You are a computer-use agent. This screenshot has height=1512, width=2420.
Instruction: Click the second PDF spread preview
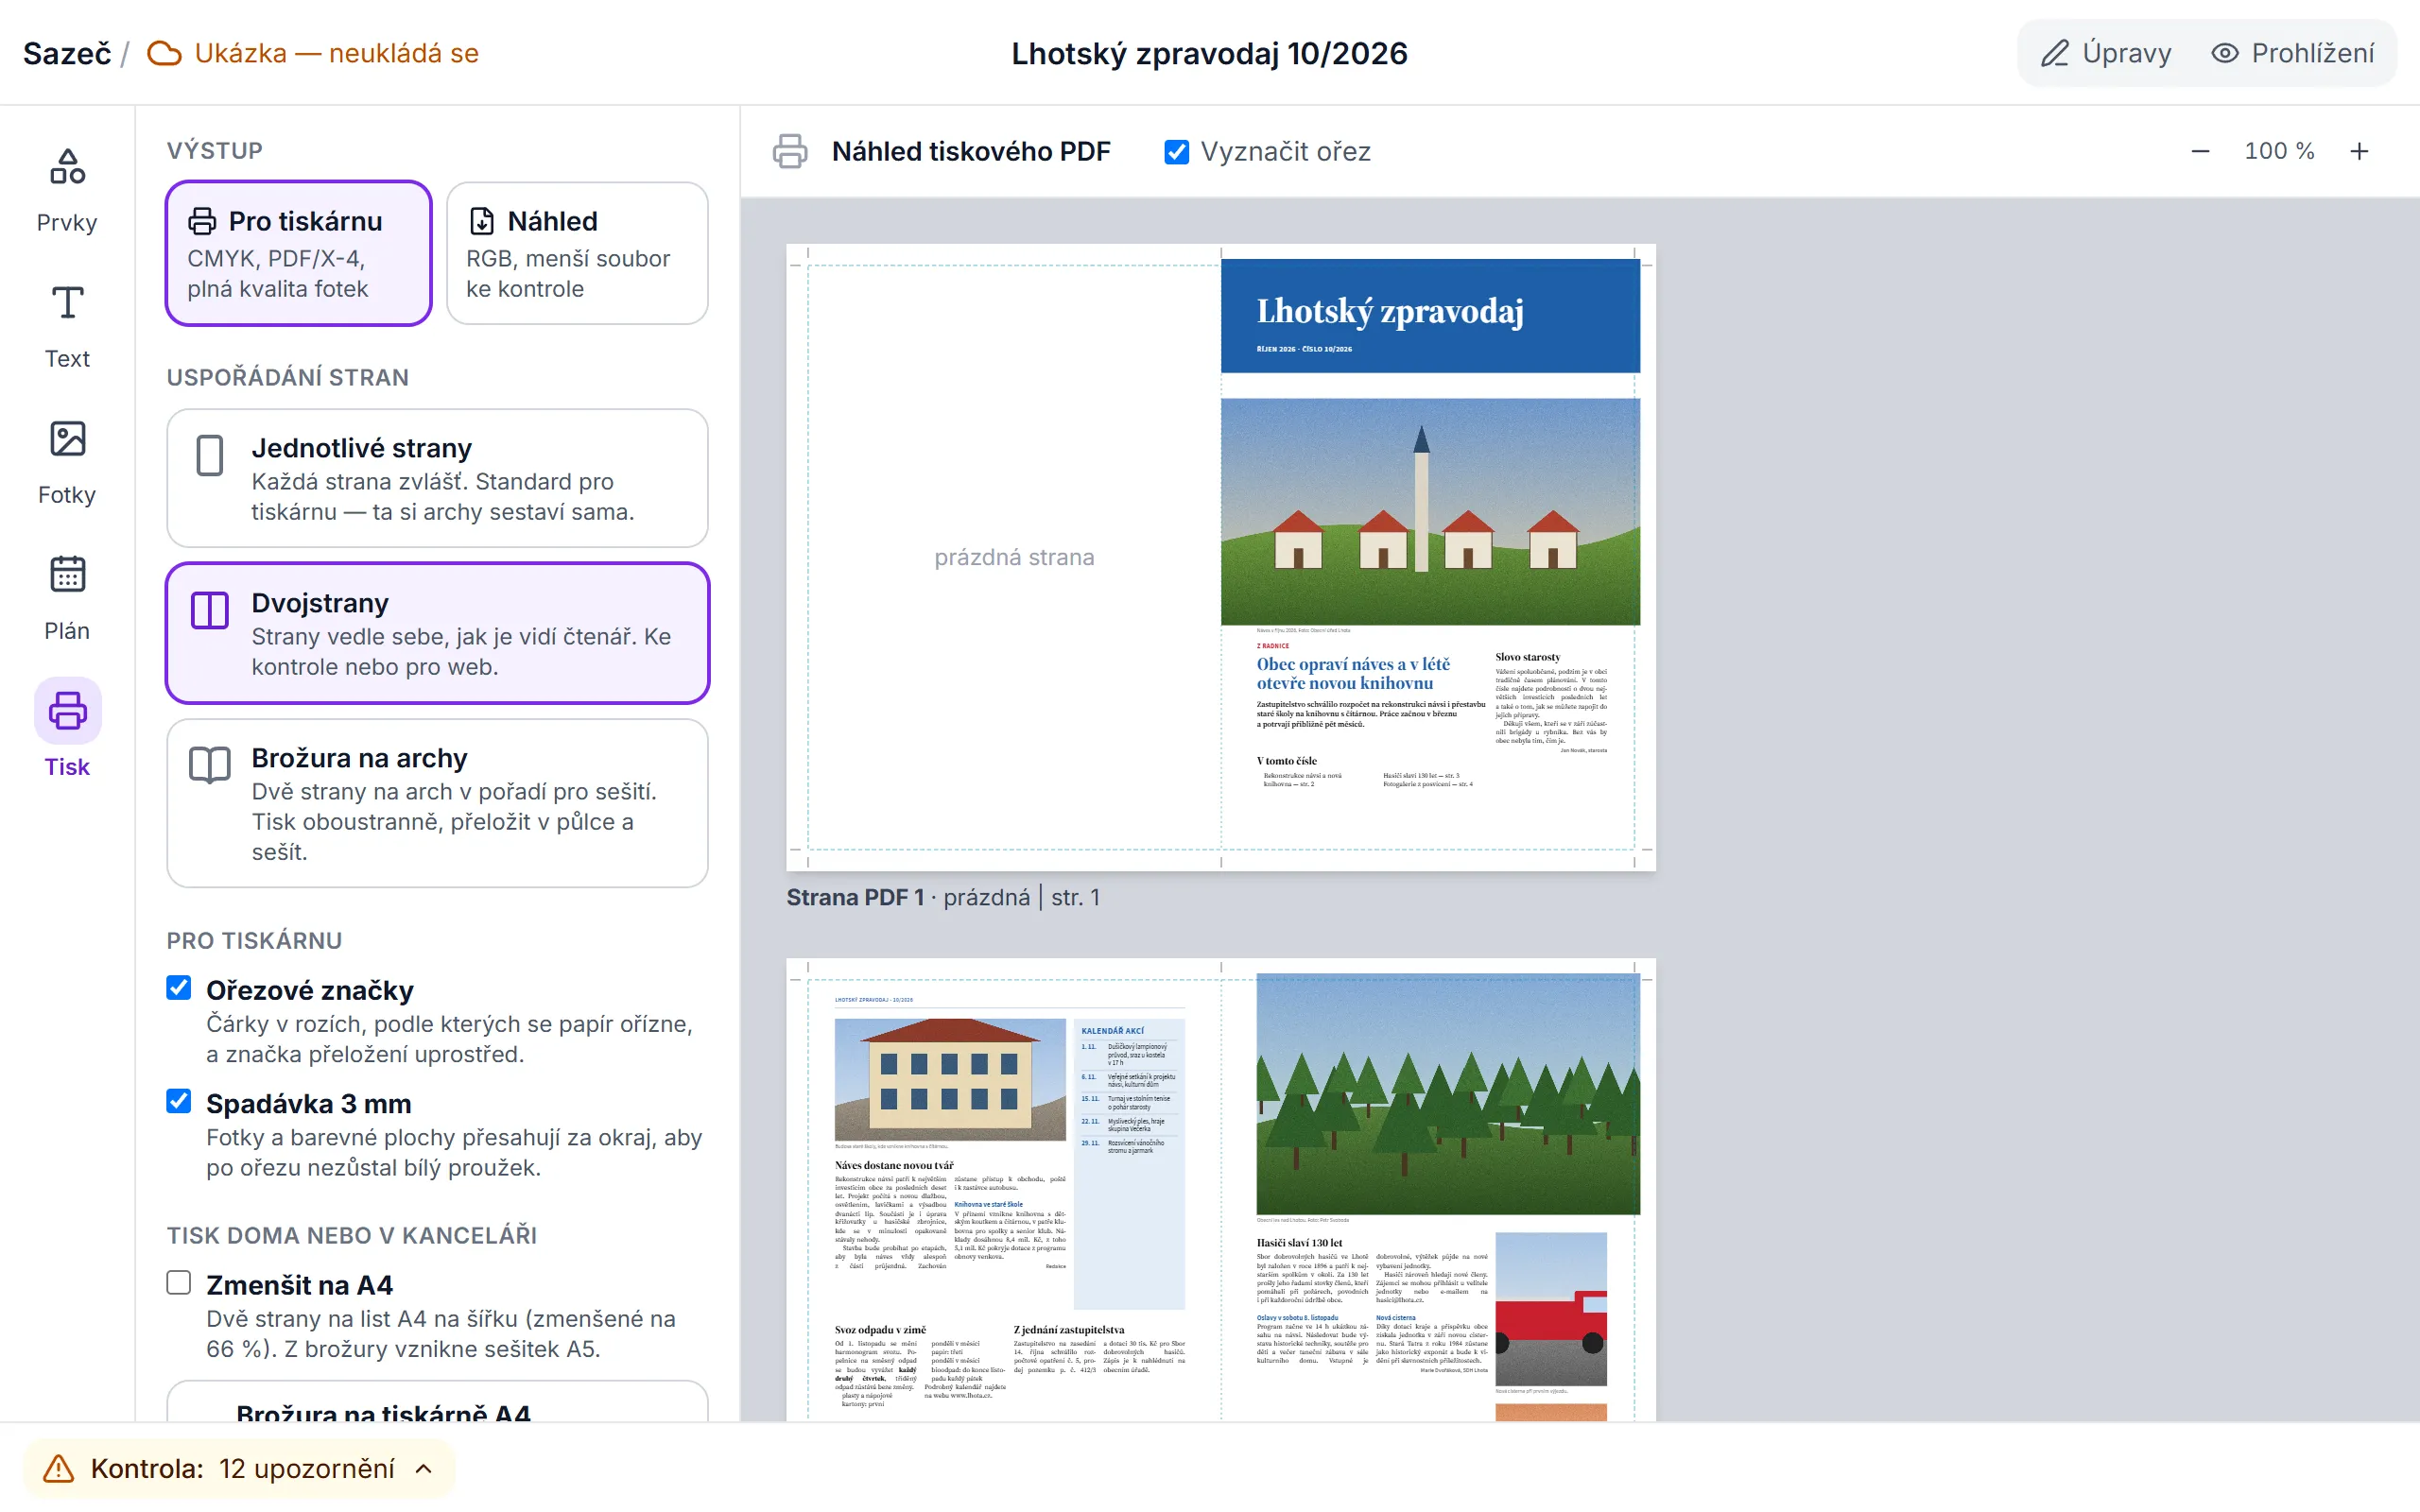1220,1190
